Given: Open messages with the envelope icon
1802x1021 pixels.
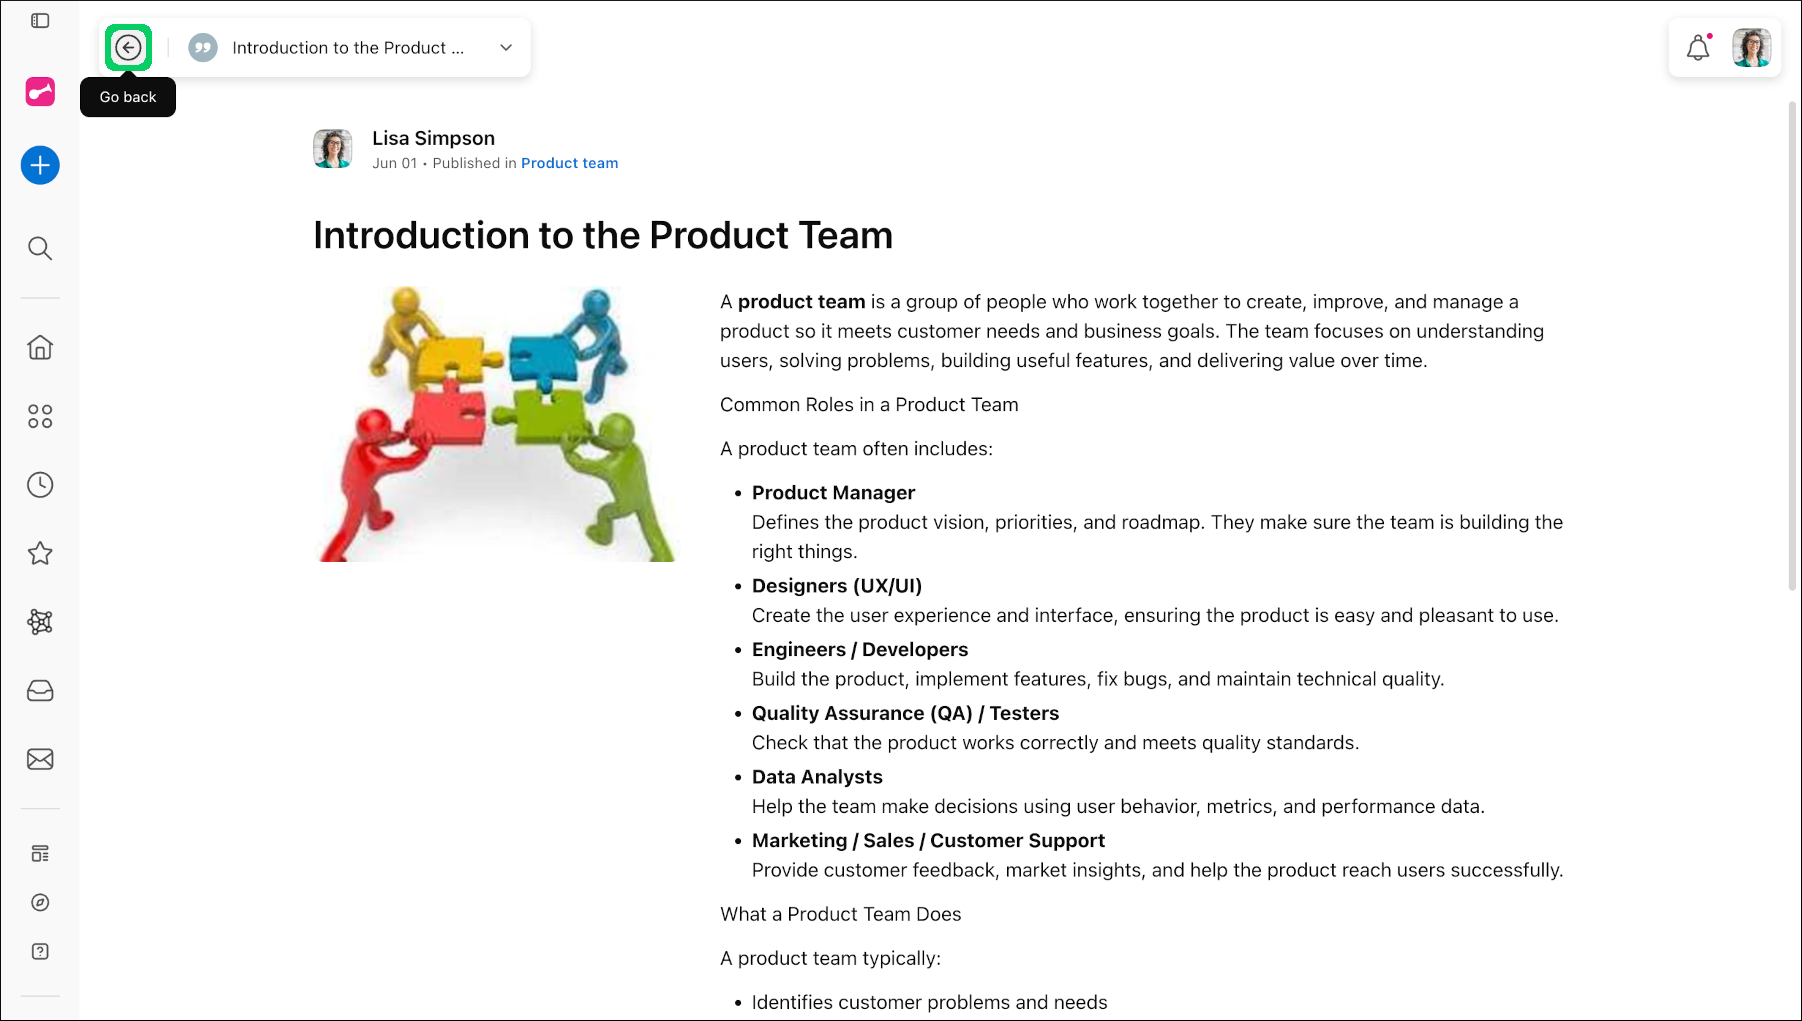Looking at the screenshot, I should click(40, 759).
